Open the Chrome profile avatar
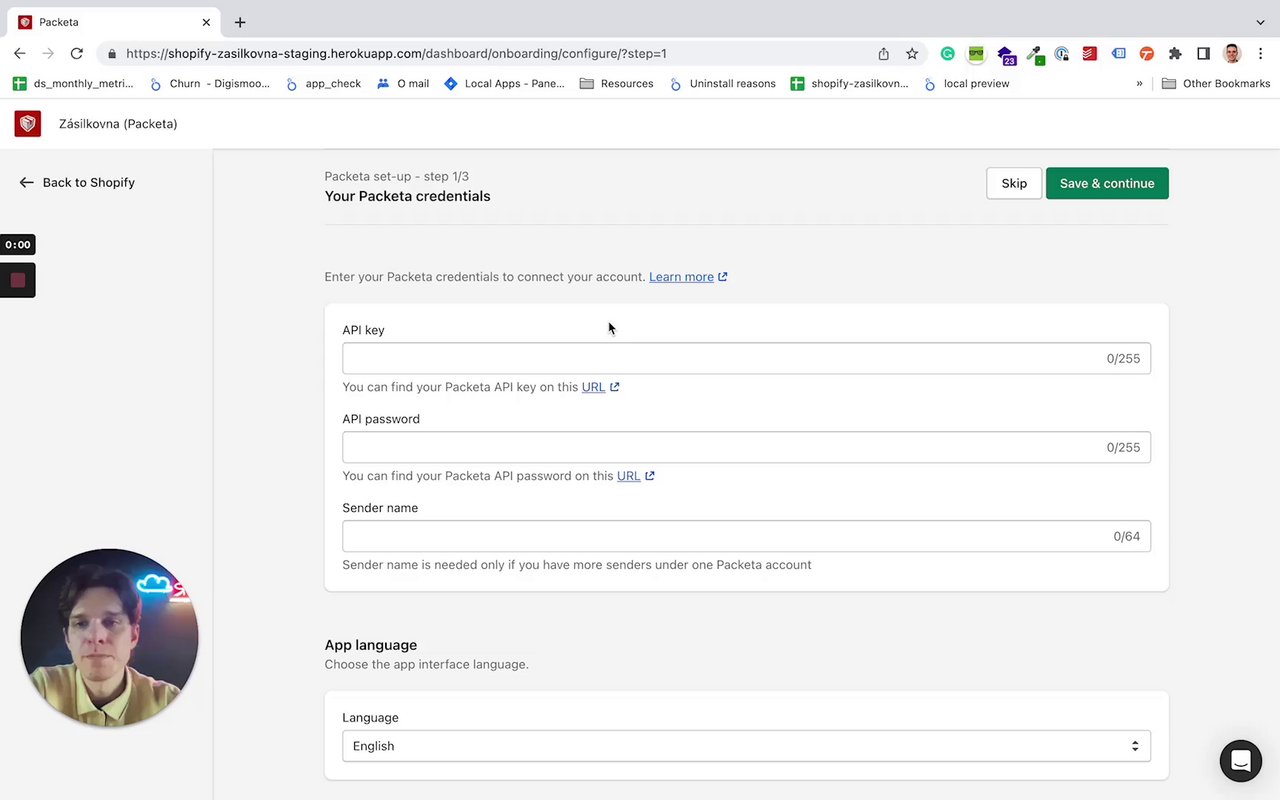Viewport: 1280px width, 800px height. point(1232,54)
